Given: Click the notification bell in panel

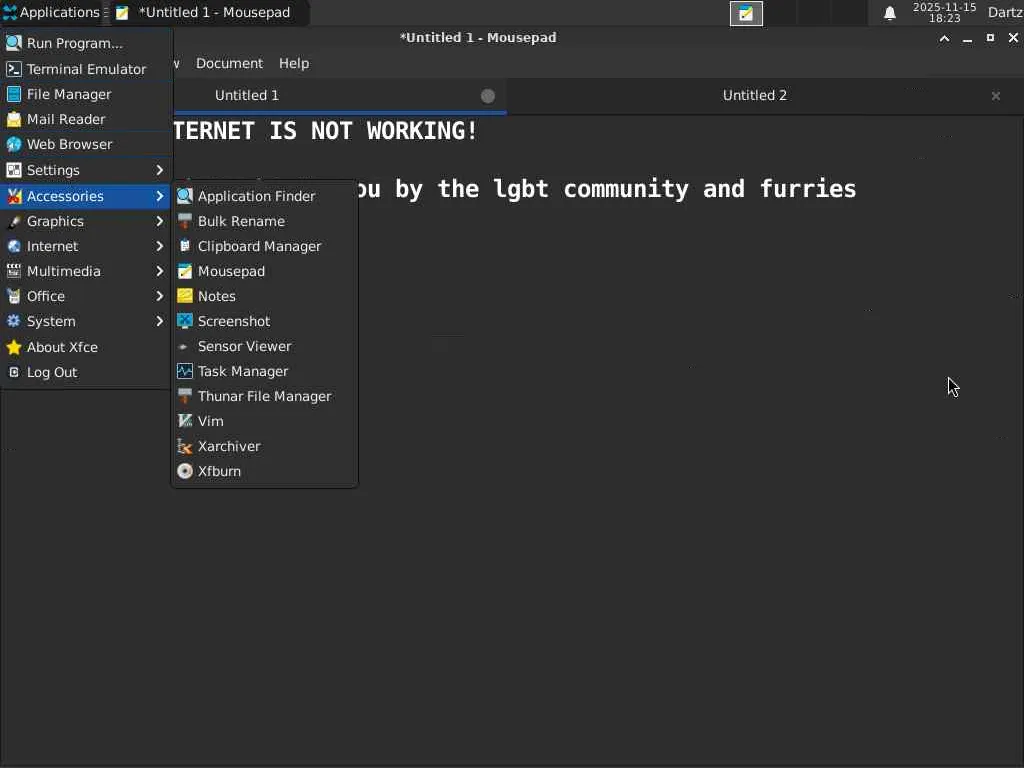Looking at the screenshot, I should point(889,13).
